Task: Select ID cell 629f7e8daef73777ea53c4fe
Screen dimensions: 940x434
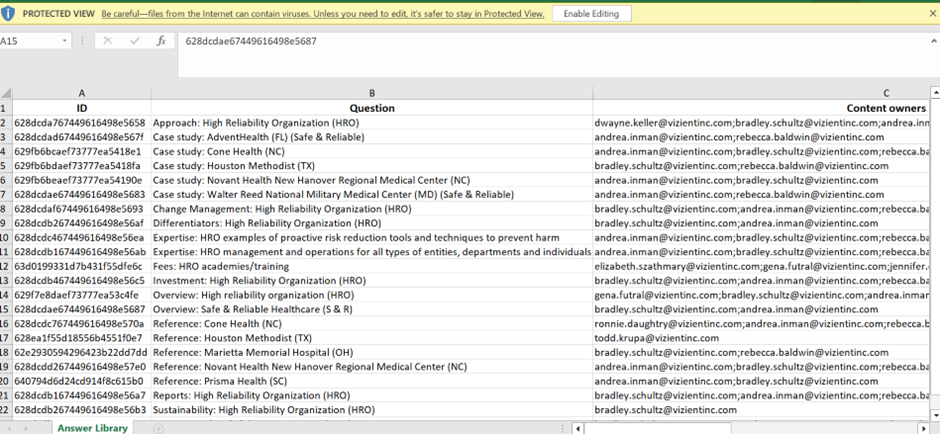Action: 82,295
